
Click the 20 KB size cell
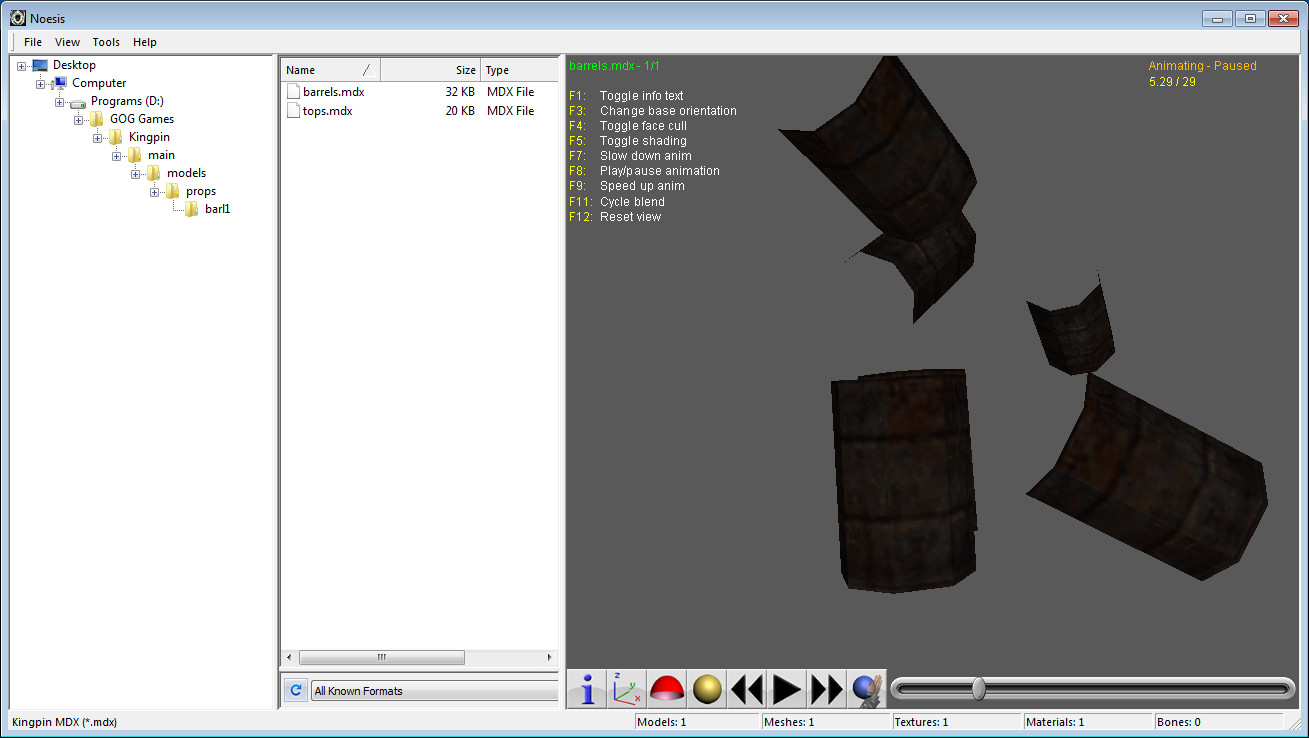pos(460,111)
